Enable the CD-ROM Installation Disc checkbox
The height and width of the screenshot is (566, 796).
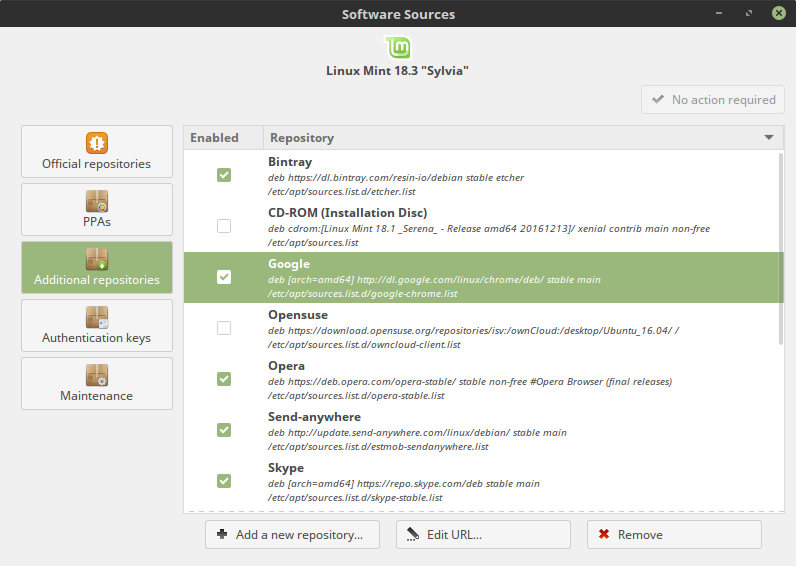[224, 226]
